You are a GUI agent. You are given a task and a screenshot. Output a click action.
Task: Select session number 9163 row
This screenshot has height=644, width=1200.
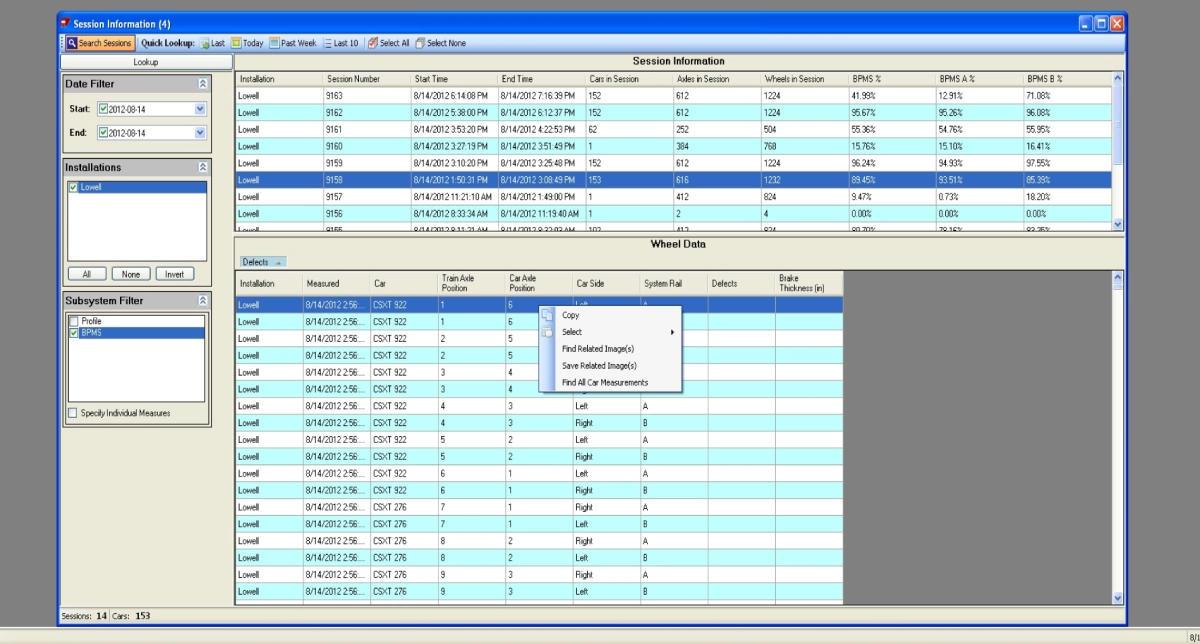coord(673,95)
